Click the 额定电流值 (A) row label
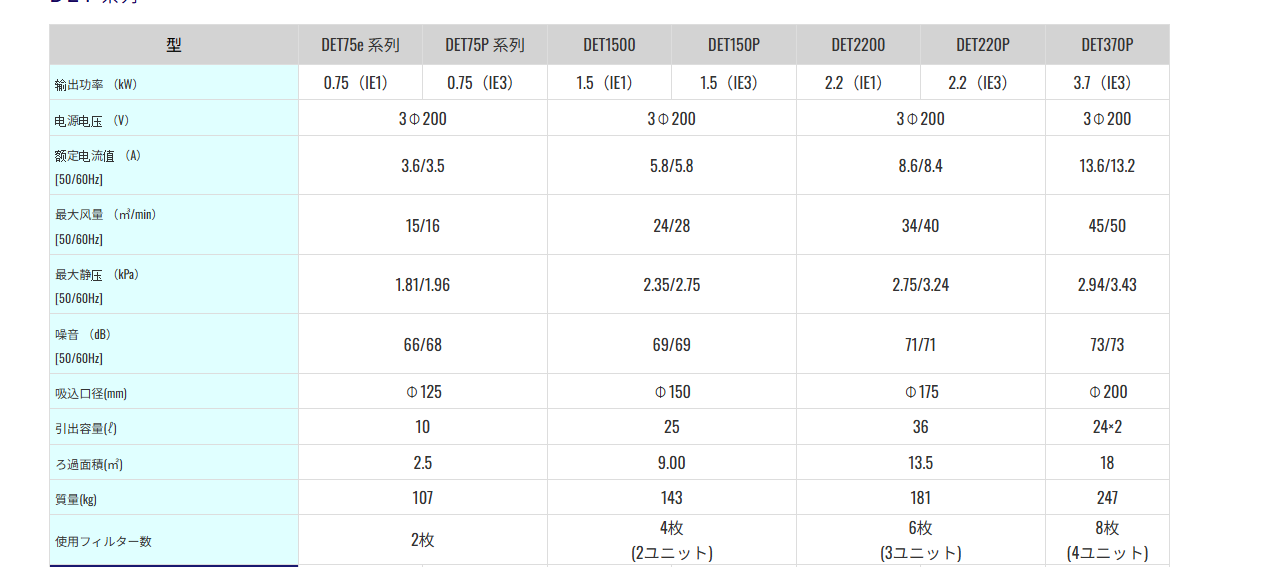Image resolution: width=1272 pixels, height=567 pixels. tap(98, 156)
